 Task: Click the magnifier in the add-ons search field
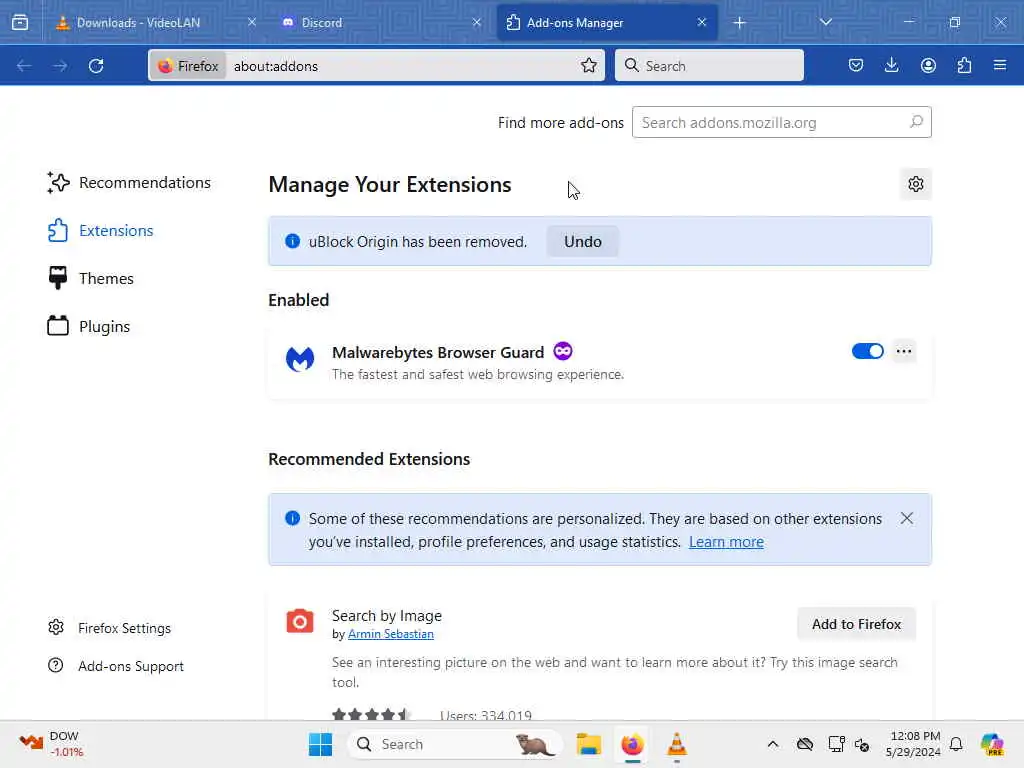(916, 122)
